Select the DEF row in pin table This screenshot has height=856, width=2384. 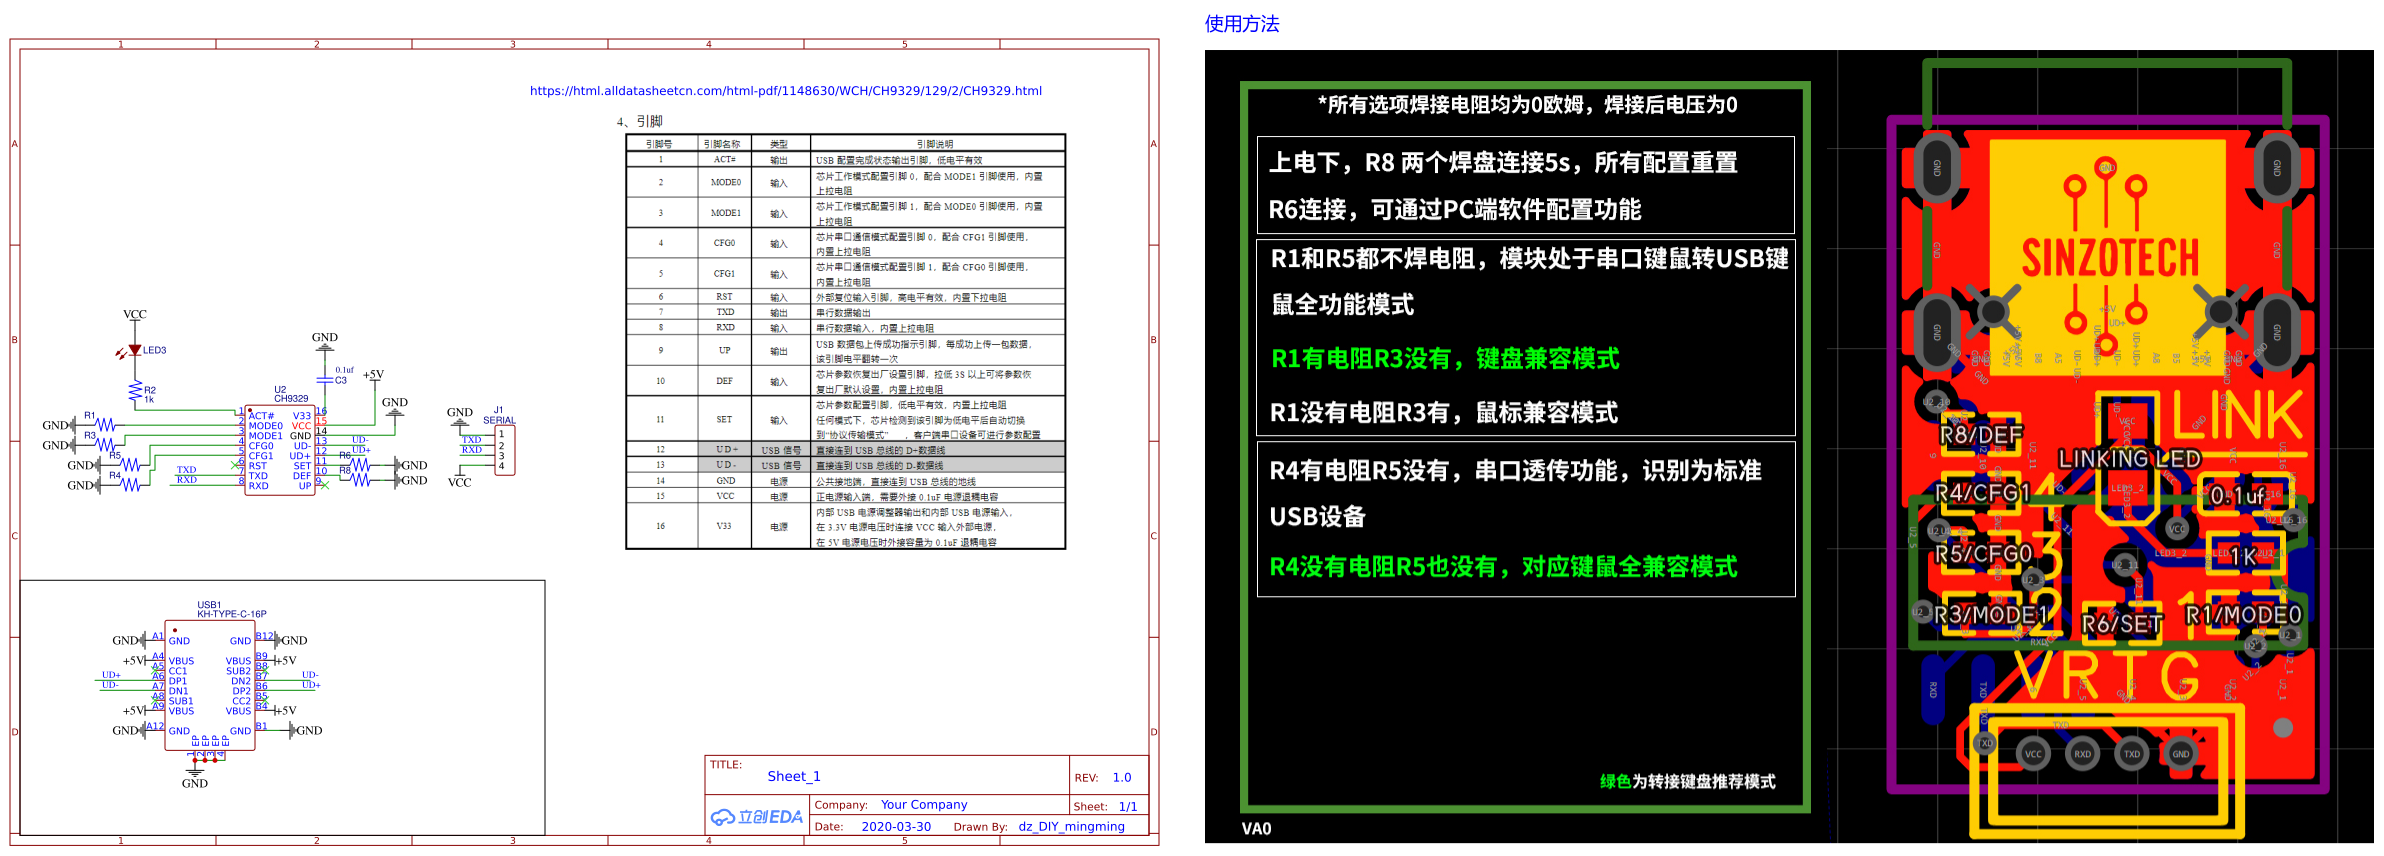845,381
